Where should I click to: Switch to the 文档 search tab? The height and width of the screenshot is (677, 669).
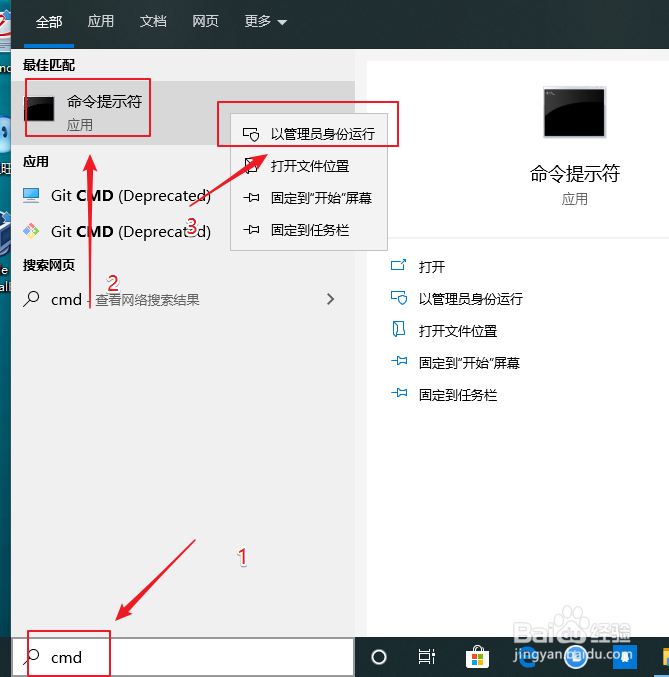(x=153, y=21)
